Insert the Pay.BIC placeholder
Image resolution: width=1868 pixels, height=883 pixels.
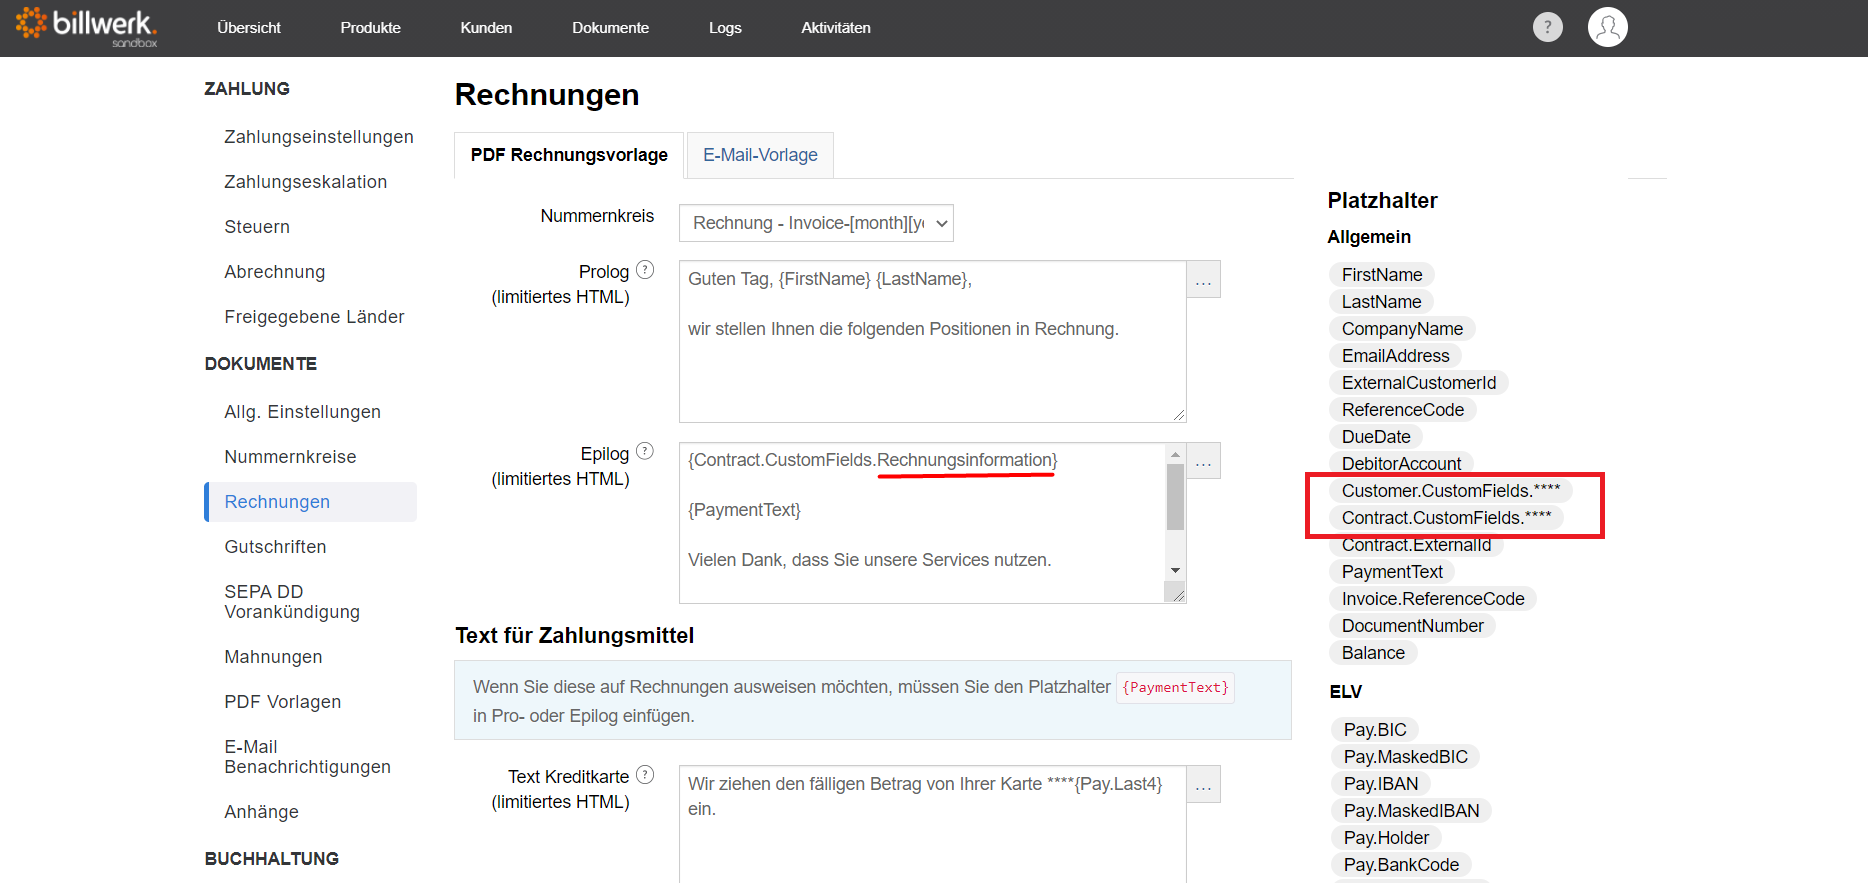point(1375,730)
